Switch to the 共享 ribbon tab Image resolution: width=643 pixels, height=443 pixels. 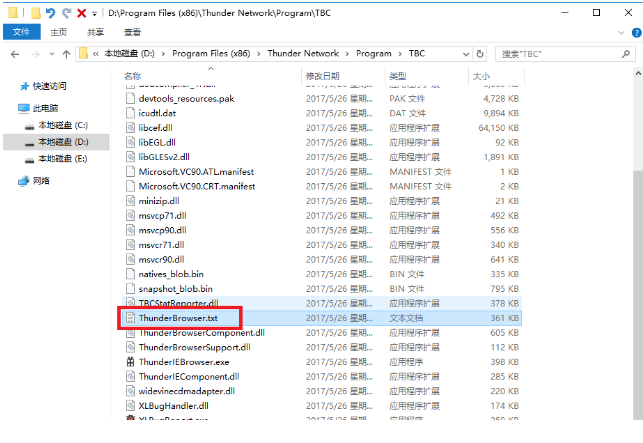[x=95, y=32]
